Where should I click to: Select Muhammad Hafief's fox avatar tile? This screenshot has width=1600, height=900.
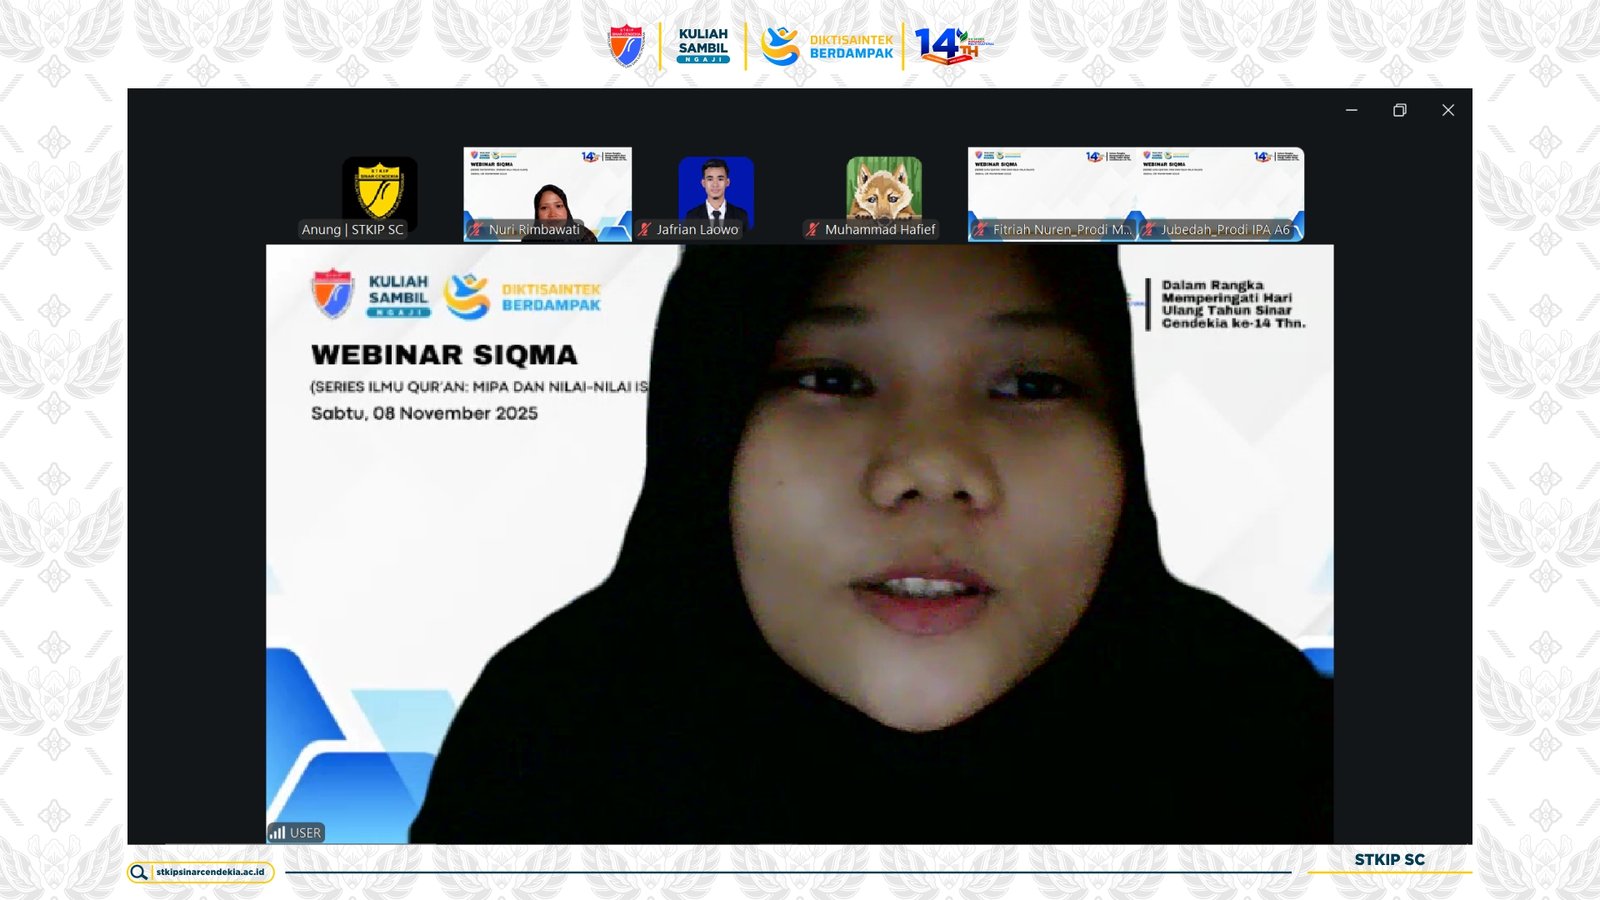(884, 188)
